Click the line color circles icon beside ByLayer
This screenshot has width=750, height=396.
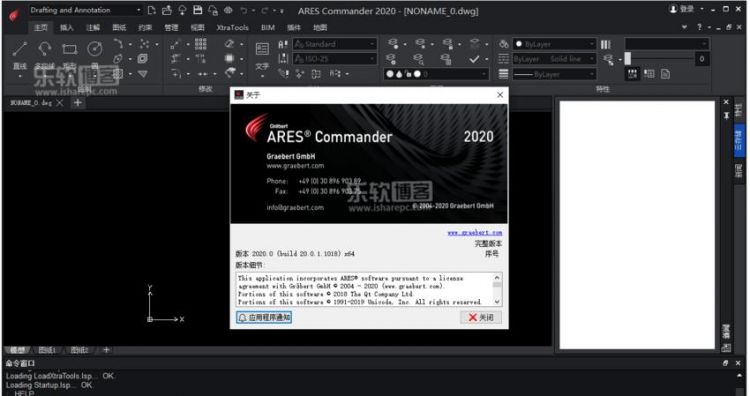(504, 44)
